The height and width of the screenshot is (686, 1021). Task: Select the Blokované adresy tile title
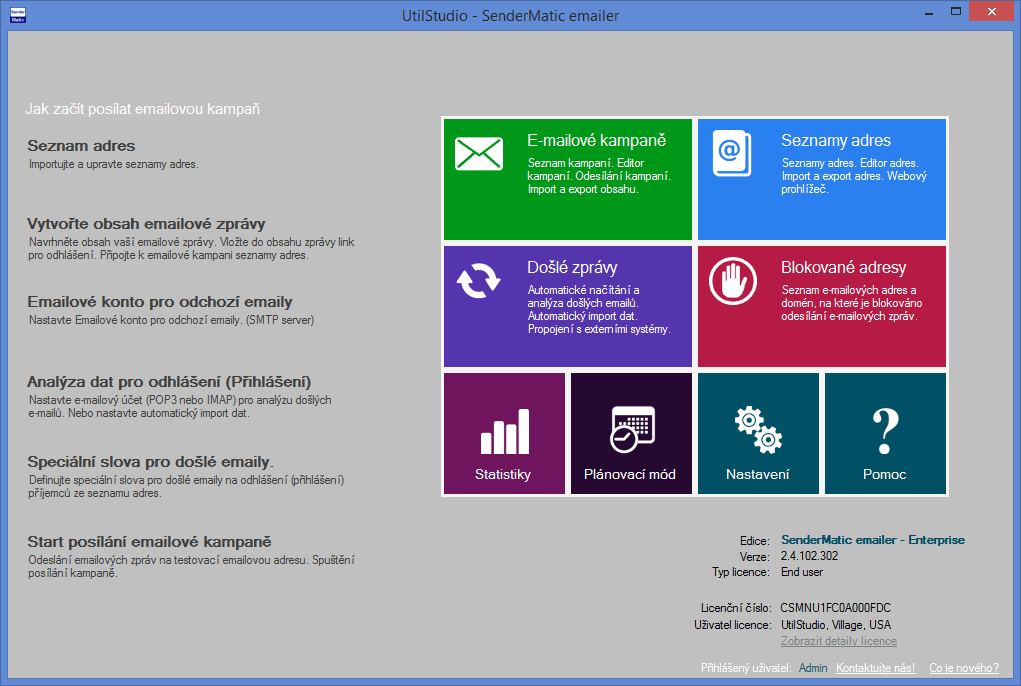click(843, 268)
